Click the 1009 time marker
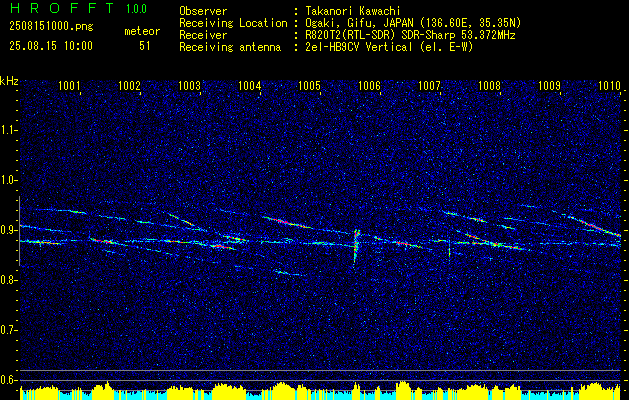This screenshot has width=629, height=400. pos(550,85)
